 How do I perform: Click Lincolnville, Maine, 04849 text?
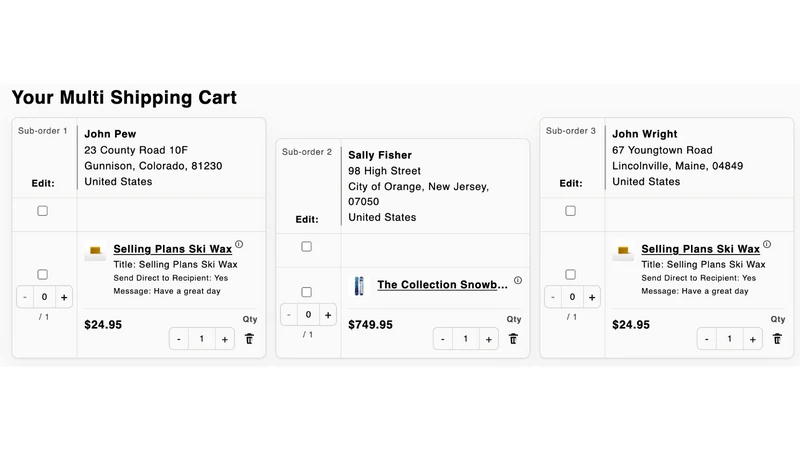[678, 166]
